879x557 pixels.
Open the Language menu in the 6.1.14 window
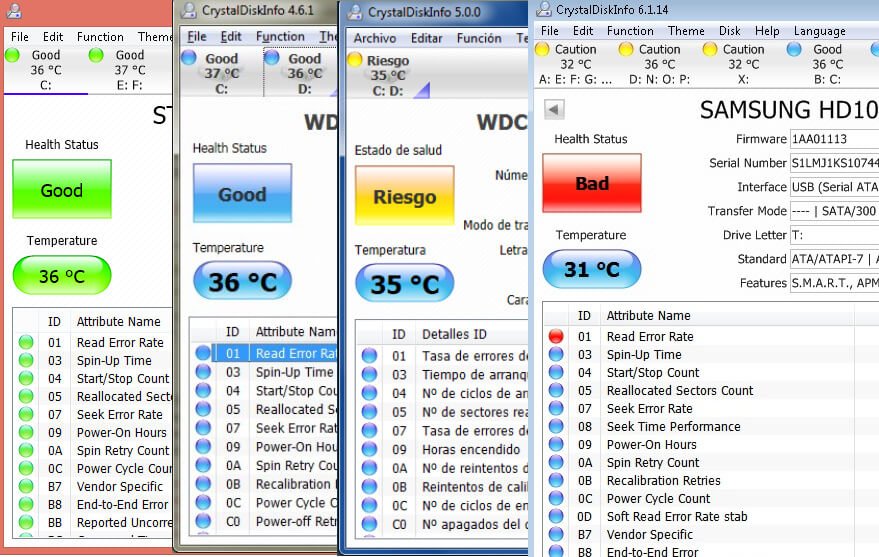tap(820, 31)
